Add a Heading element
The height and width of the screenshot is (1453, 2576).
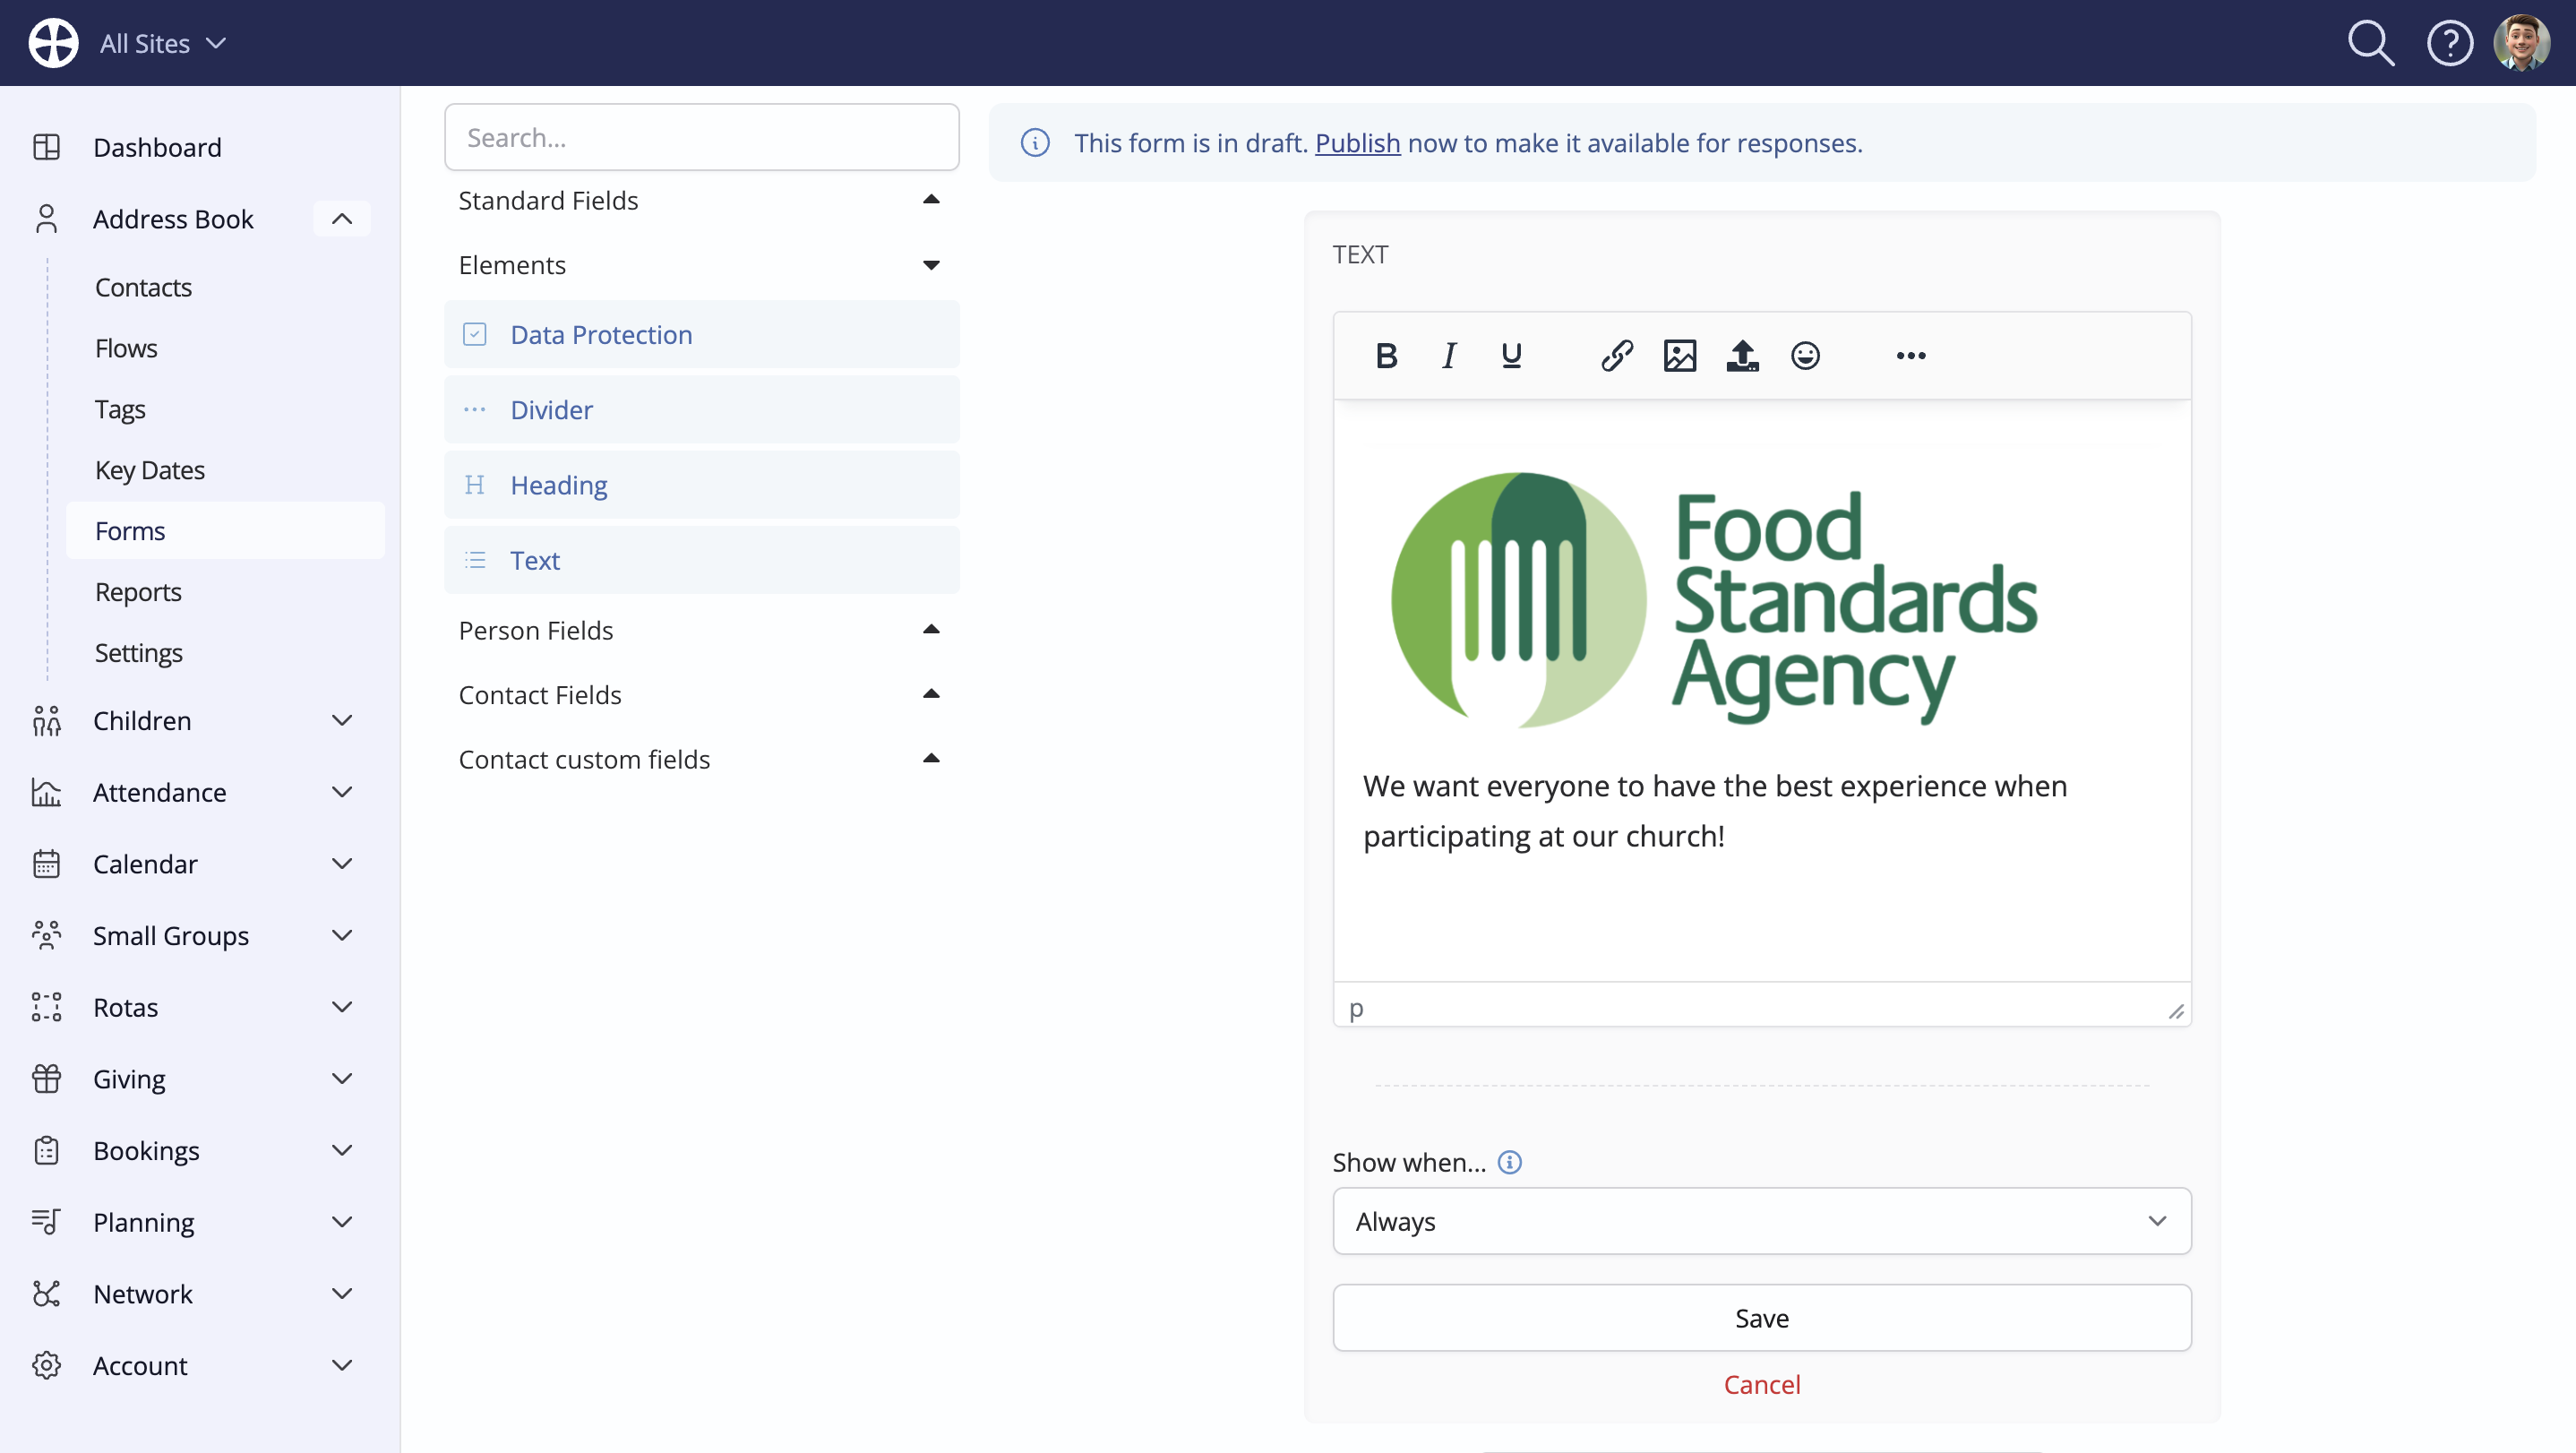pos(701,485)
